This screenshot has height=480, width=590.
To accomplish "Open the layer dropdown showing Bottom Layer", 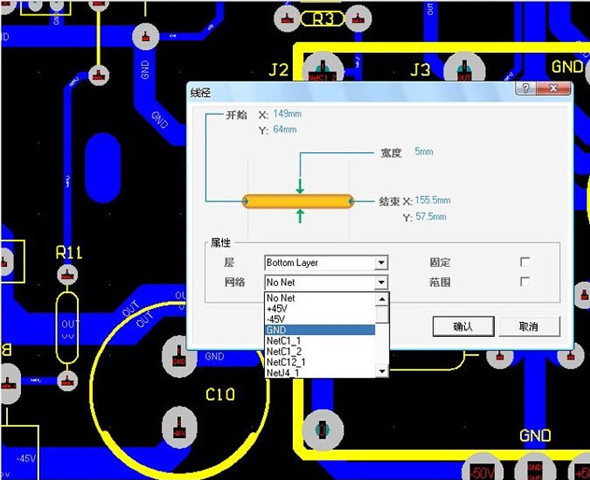I will point(326,263).
